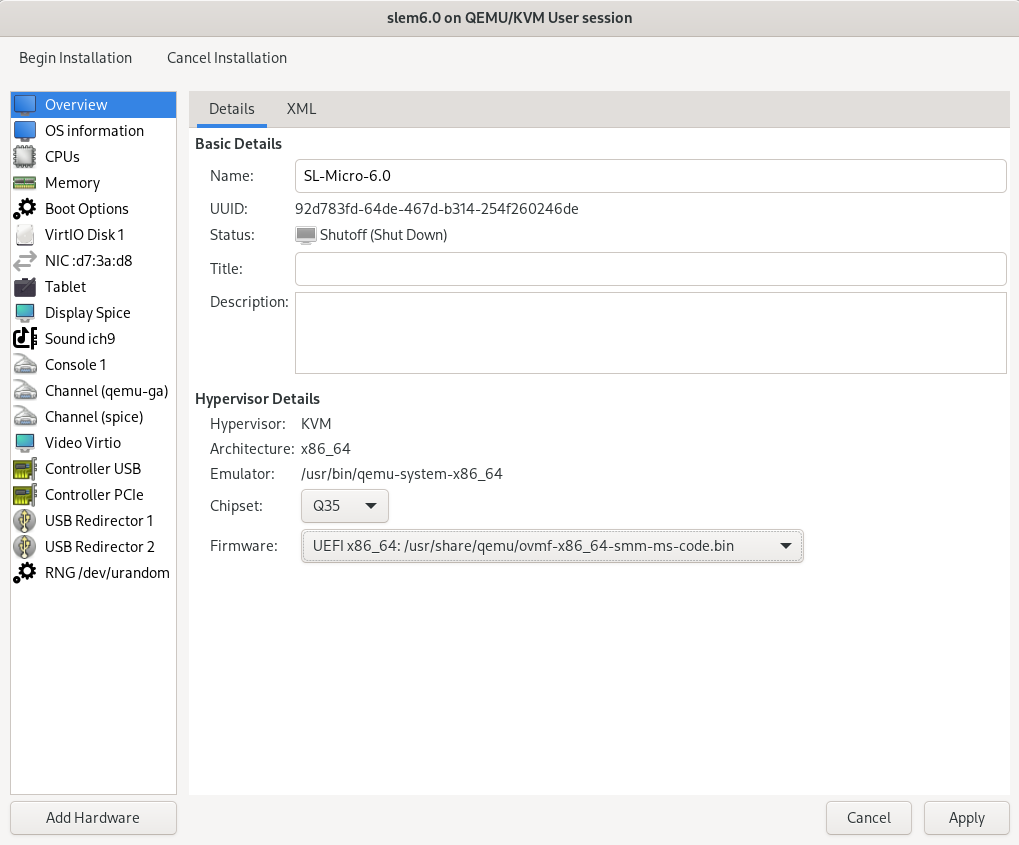Click the Tablet input device icon
The image size is (1019, 845).
click(x=27, y=286)
